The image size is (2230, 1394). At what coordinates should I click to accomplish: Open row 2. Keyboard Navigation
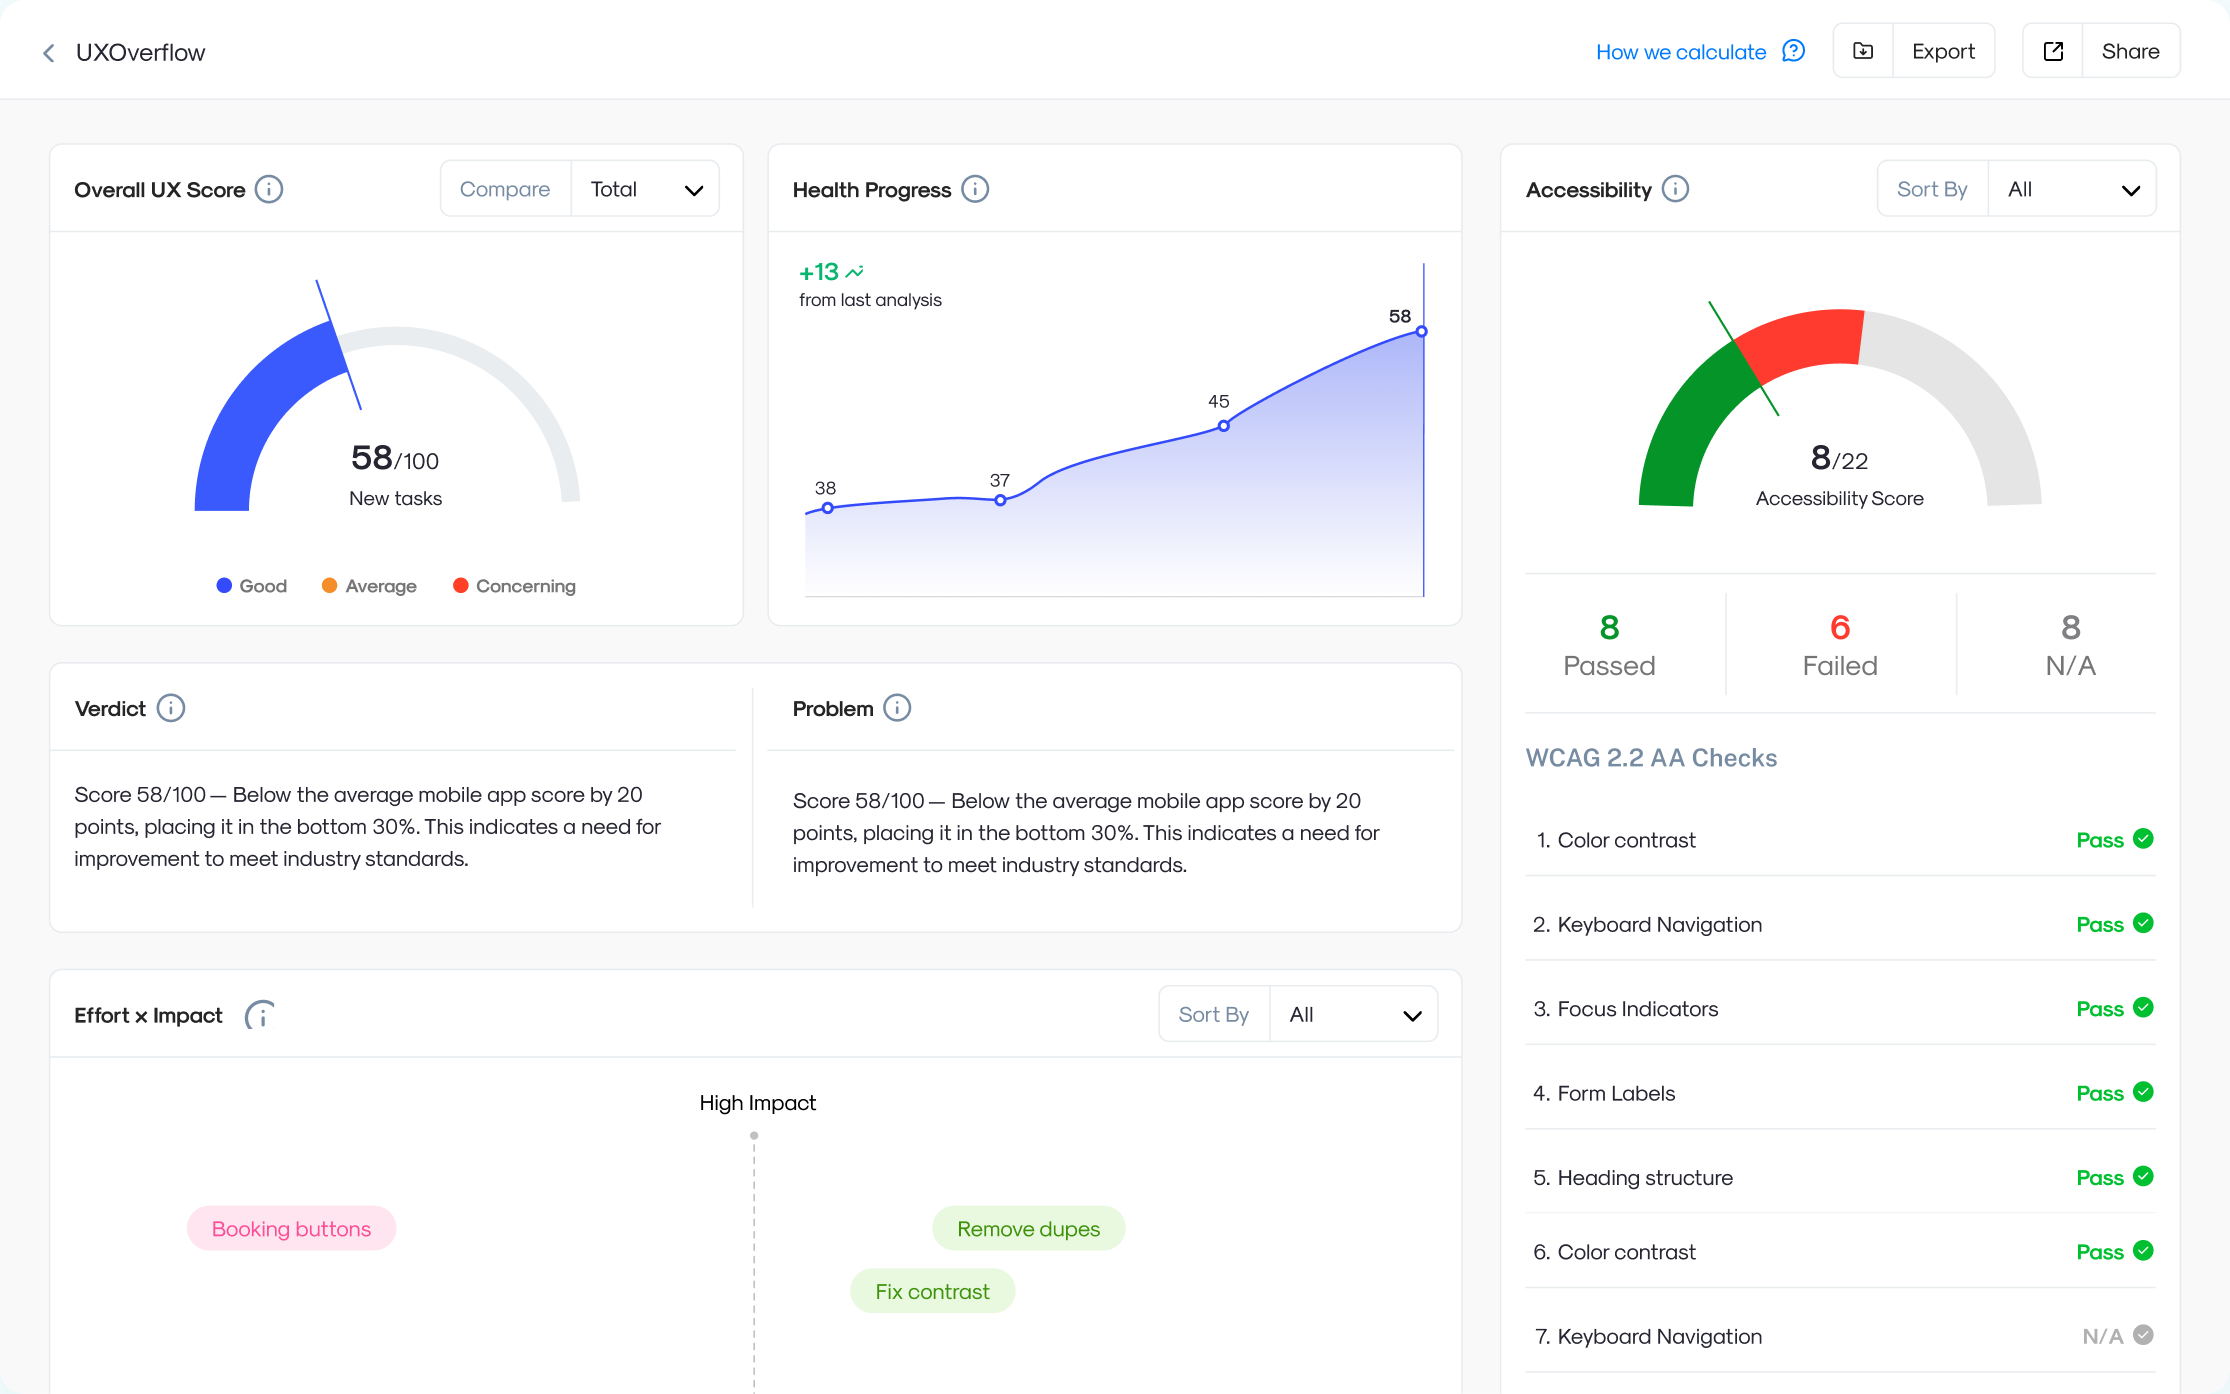pyautogui.click(x=1840, y=924)
